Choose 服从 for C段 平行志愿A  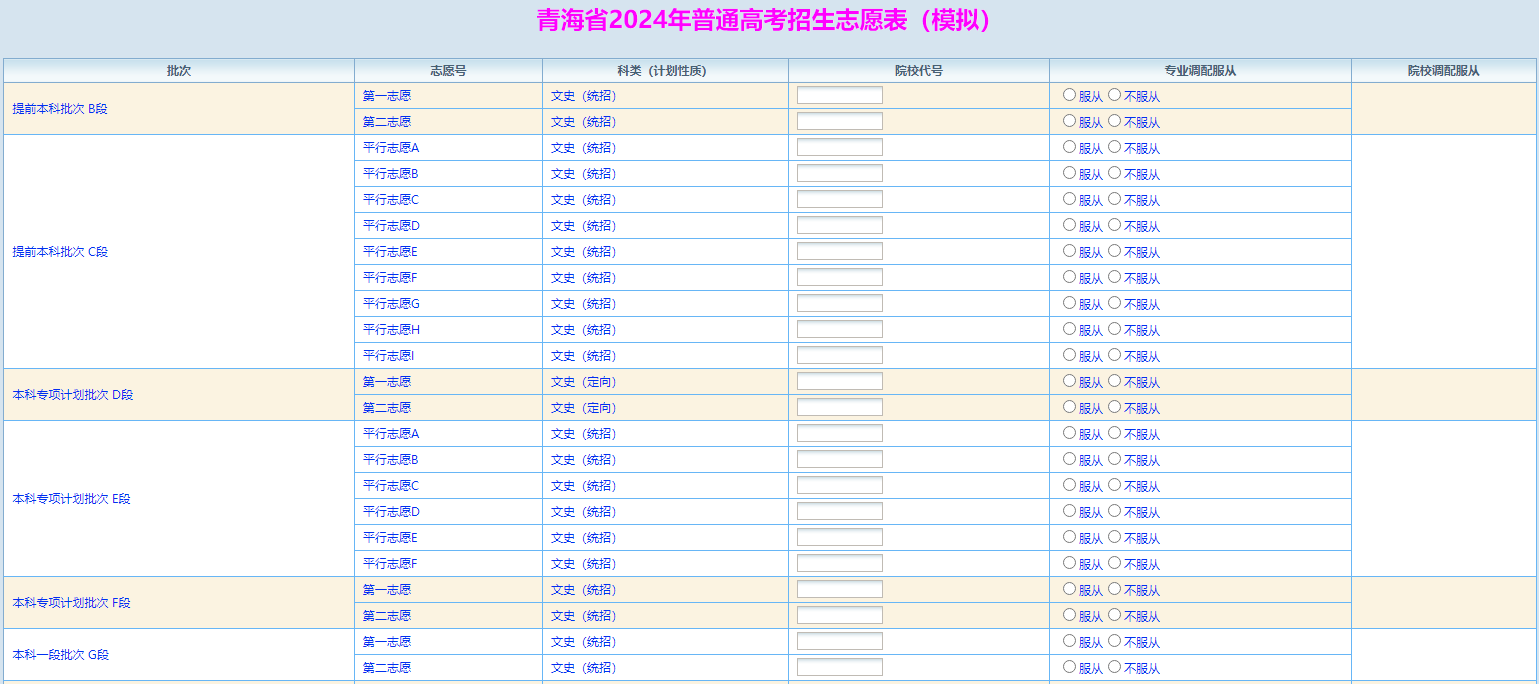(x=1069, y=147)
